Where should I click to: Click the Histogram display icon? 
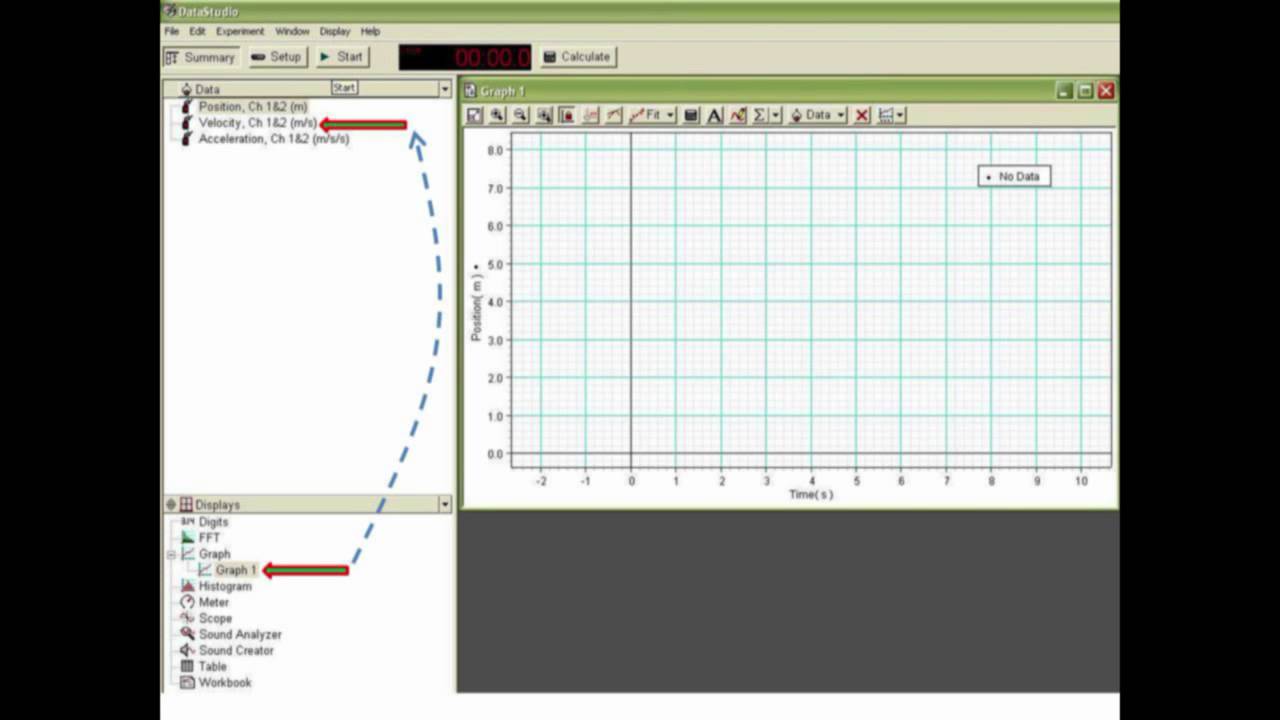pos(187,586)
